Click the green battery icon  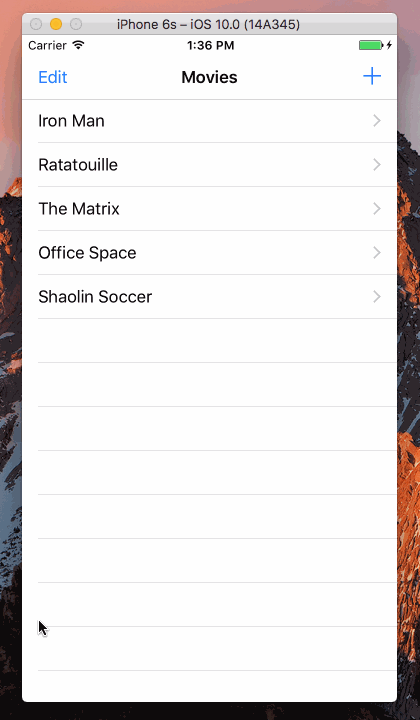click(x=371, y=45)
